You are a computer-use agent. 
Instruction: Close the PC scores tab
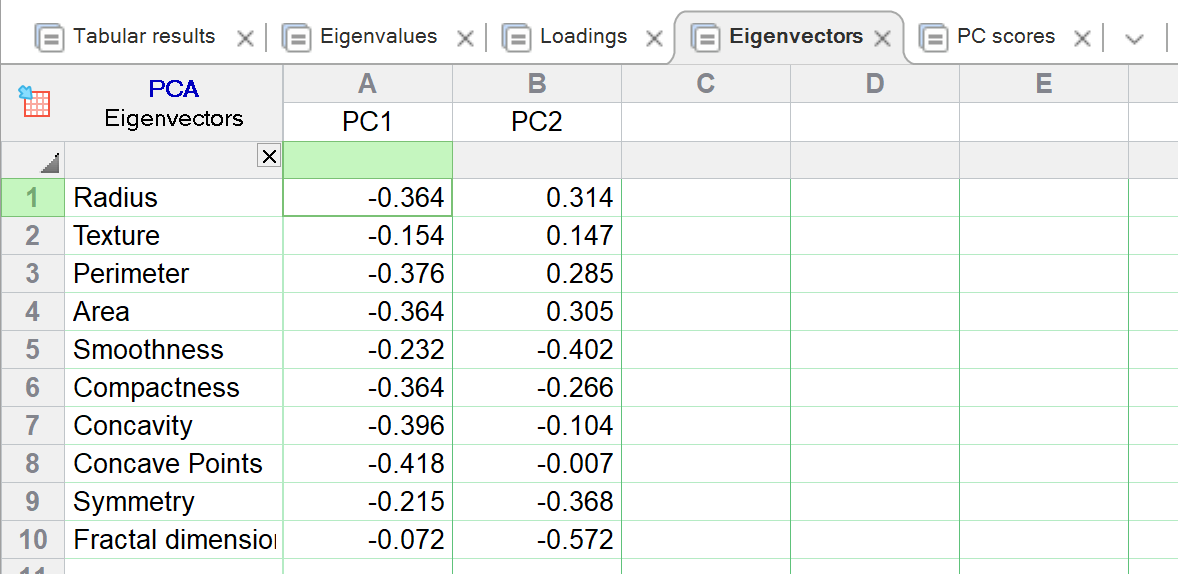pos(1081,39)
